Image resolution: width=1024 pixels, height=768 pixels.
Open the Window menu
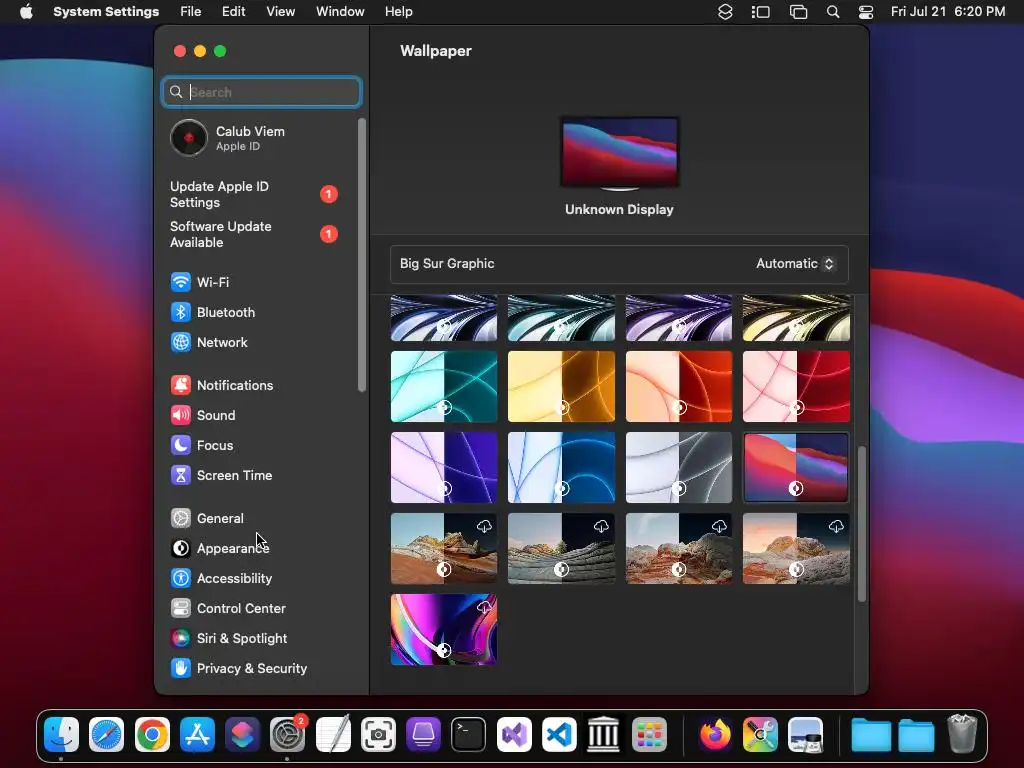coord(340,12)
